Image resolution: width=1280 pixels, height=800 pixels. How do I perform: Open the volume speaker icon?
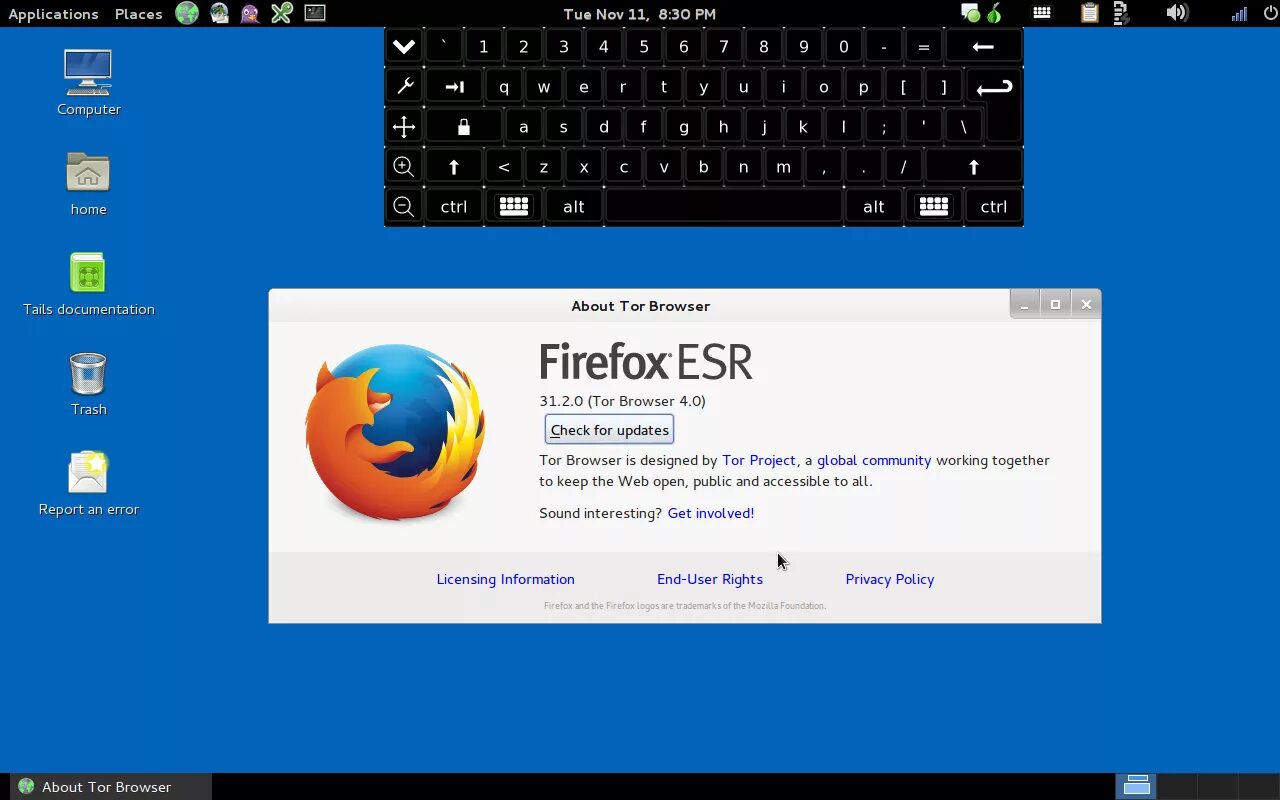(1177, 13)
